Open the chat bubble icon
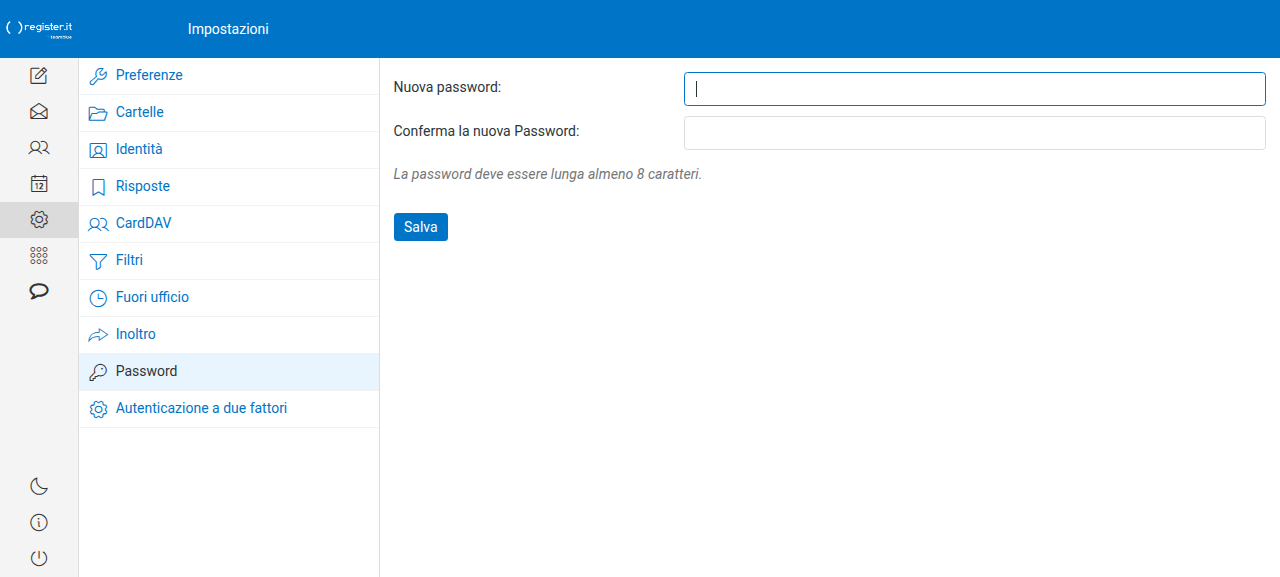The height and width of the screenshot is (577, 1280). point(39,291)
